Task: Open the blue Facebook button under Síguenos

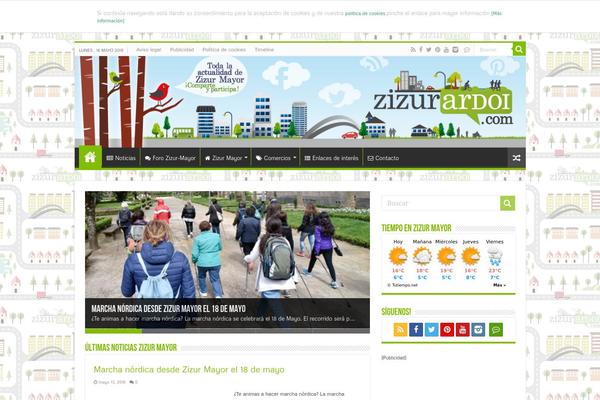Action: coord(416,330)
